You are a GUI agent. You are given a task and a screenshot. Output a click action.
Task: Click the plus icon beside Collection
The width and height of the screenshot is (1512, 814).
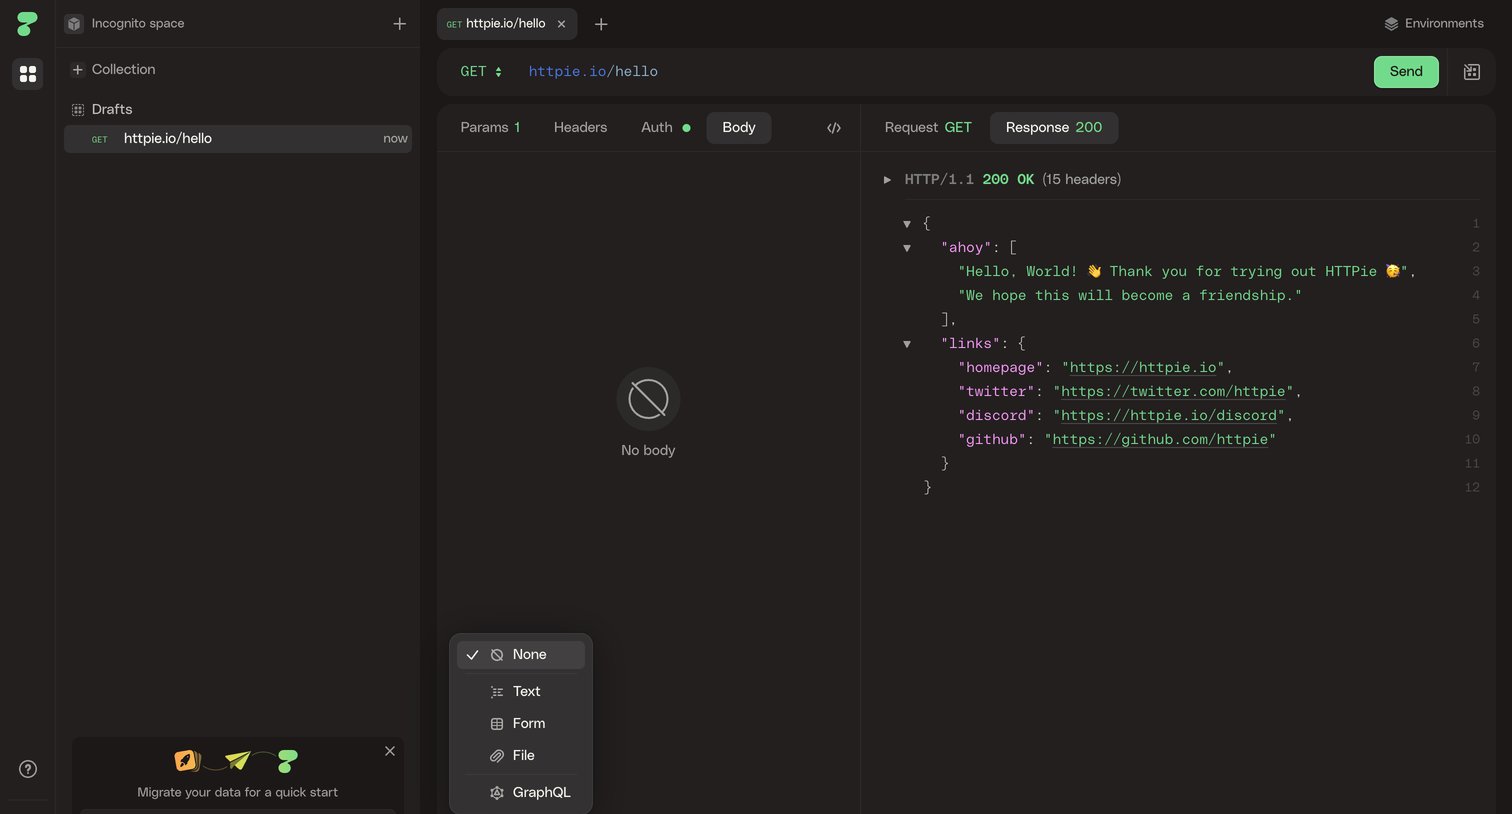tap(77, 70)
